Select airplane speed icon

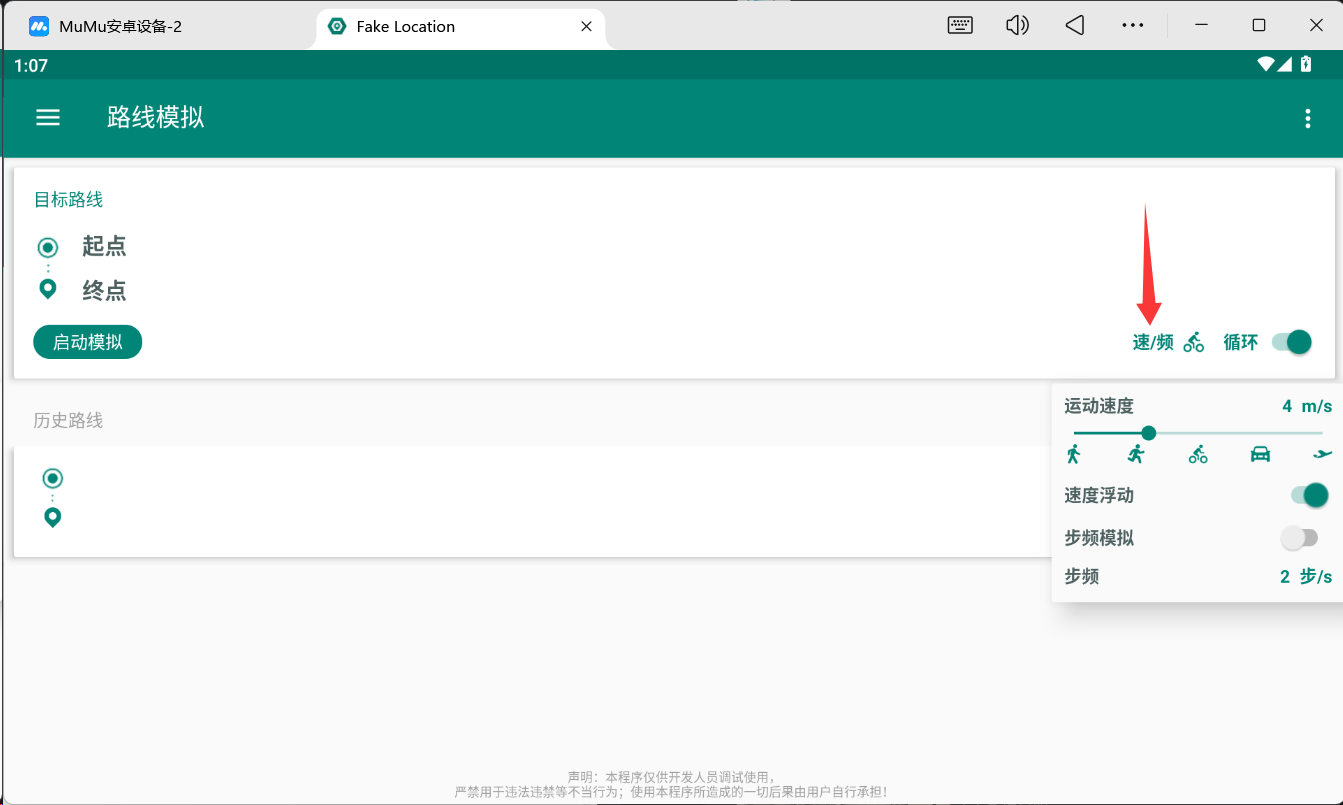[x=1322, y=455]
